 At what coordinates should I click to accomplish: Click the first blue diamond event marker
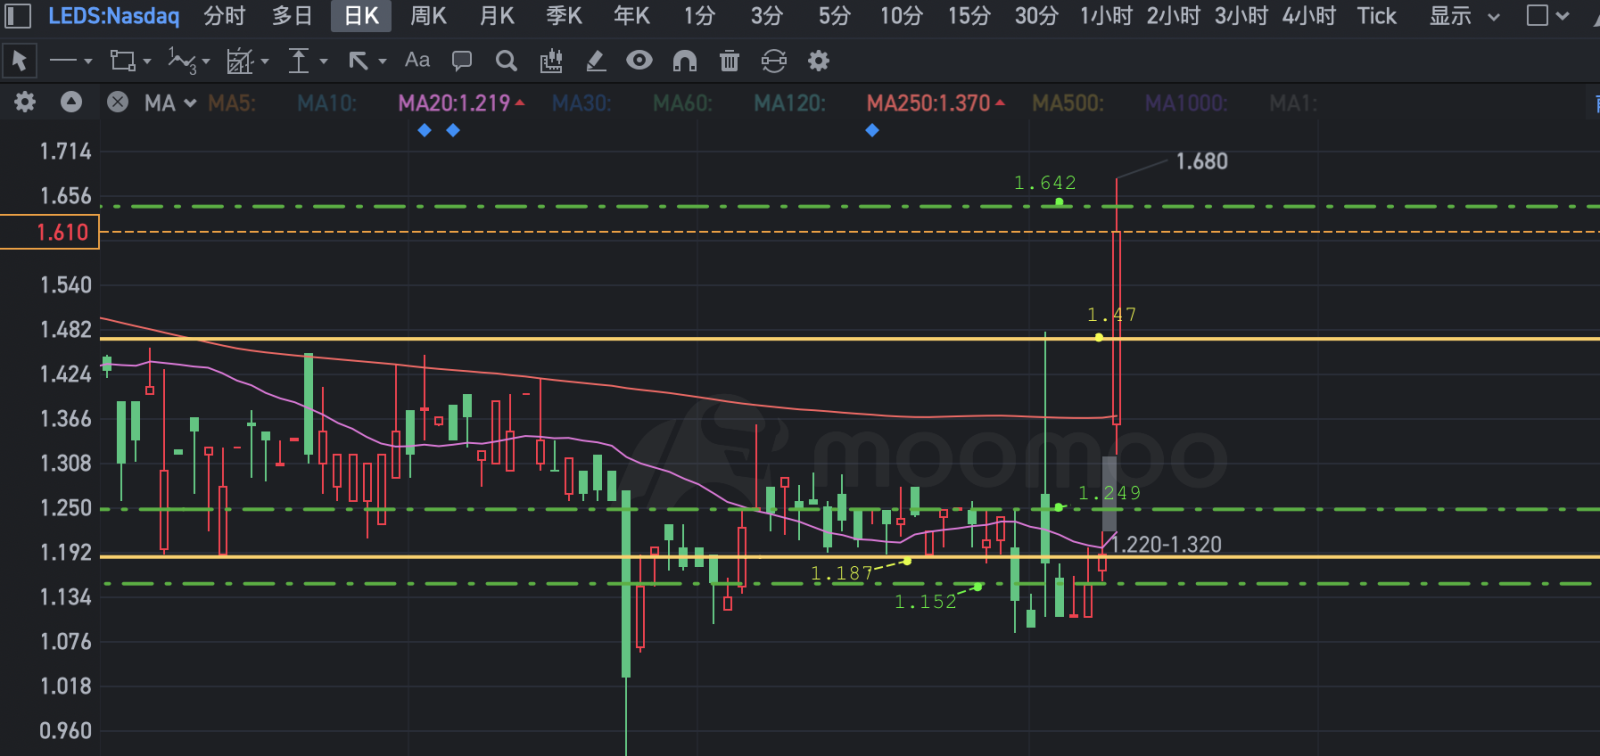click(x=425, y=130)
